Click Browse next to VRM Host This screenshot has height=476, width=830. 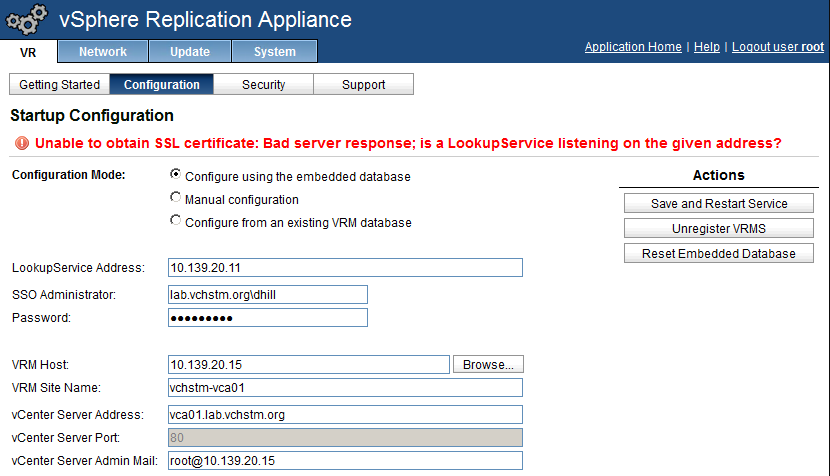tap(488, 364)
